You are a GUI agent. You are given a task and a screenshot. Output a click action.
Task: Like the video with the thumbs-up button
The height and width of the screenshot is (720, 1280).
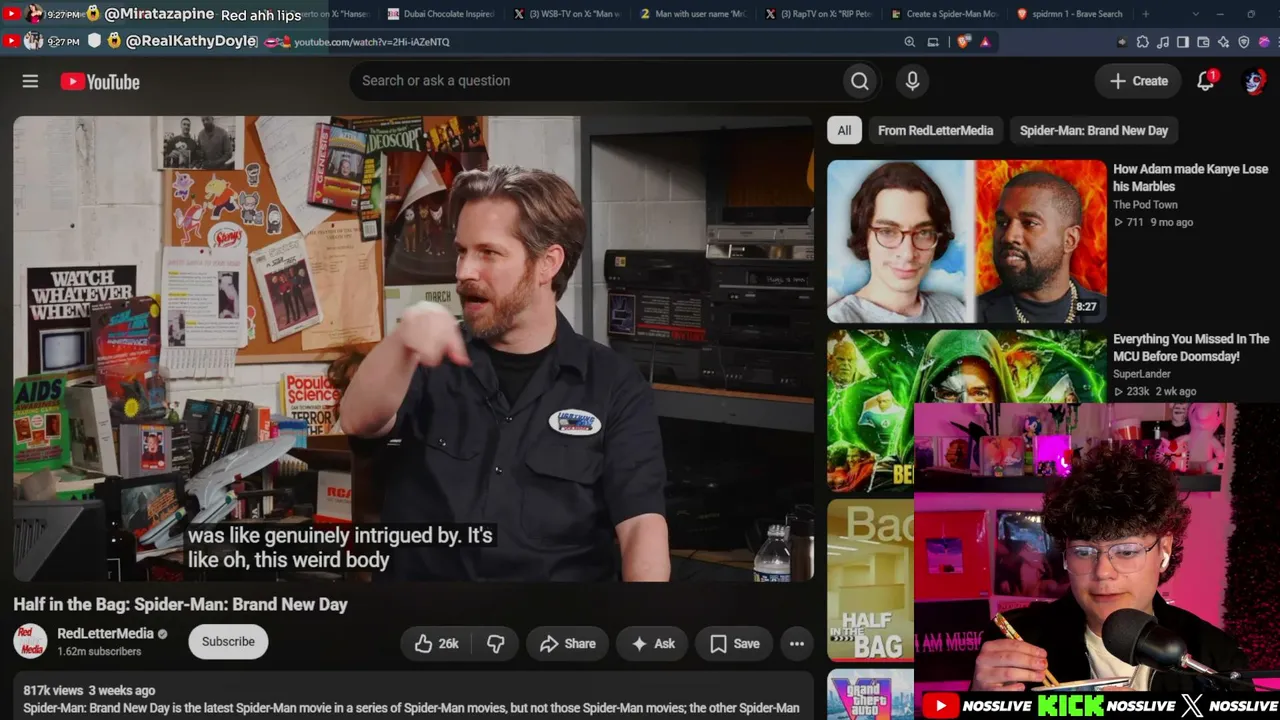click(436, 644)
